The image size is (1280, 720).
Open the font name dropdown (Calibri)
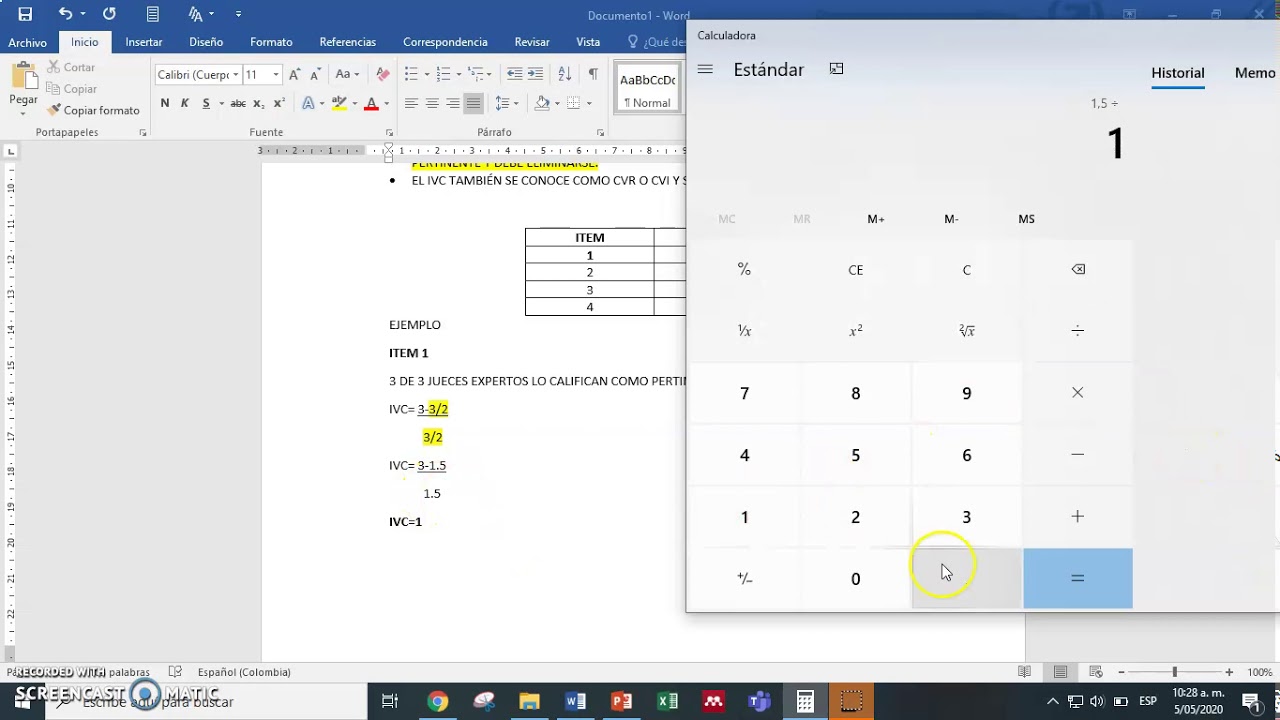tap(236, 75)
